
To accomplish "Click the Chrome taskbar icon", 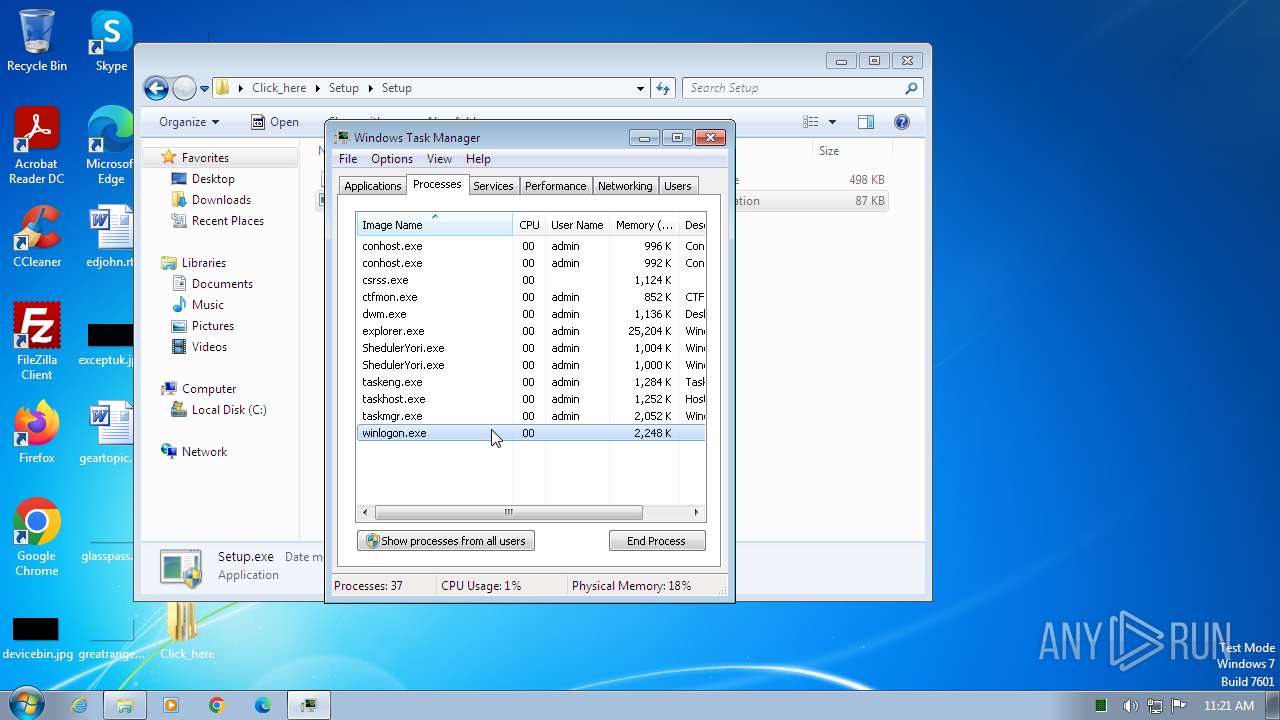I will 217,705.
